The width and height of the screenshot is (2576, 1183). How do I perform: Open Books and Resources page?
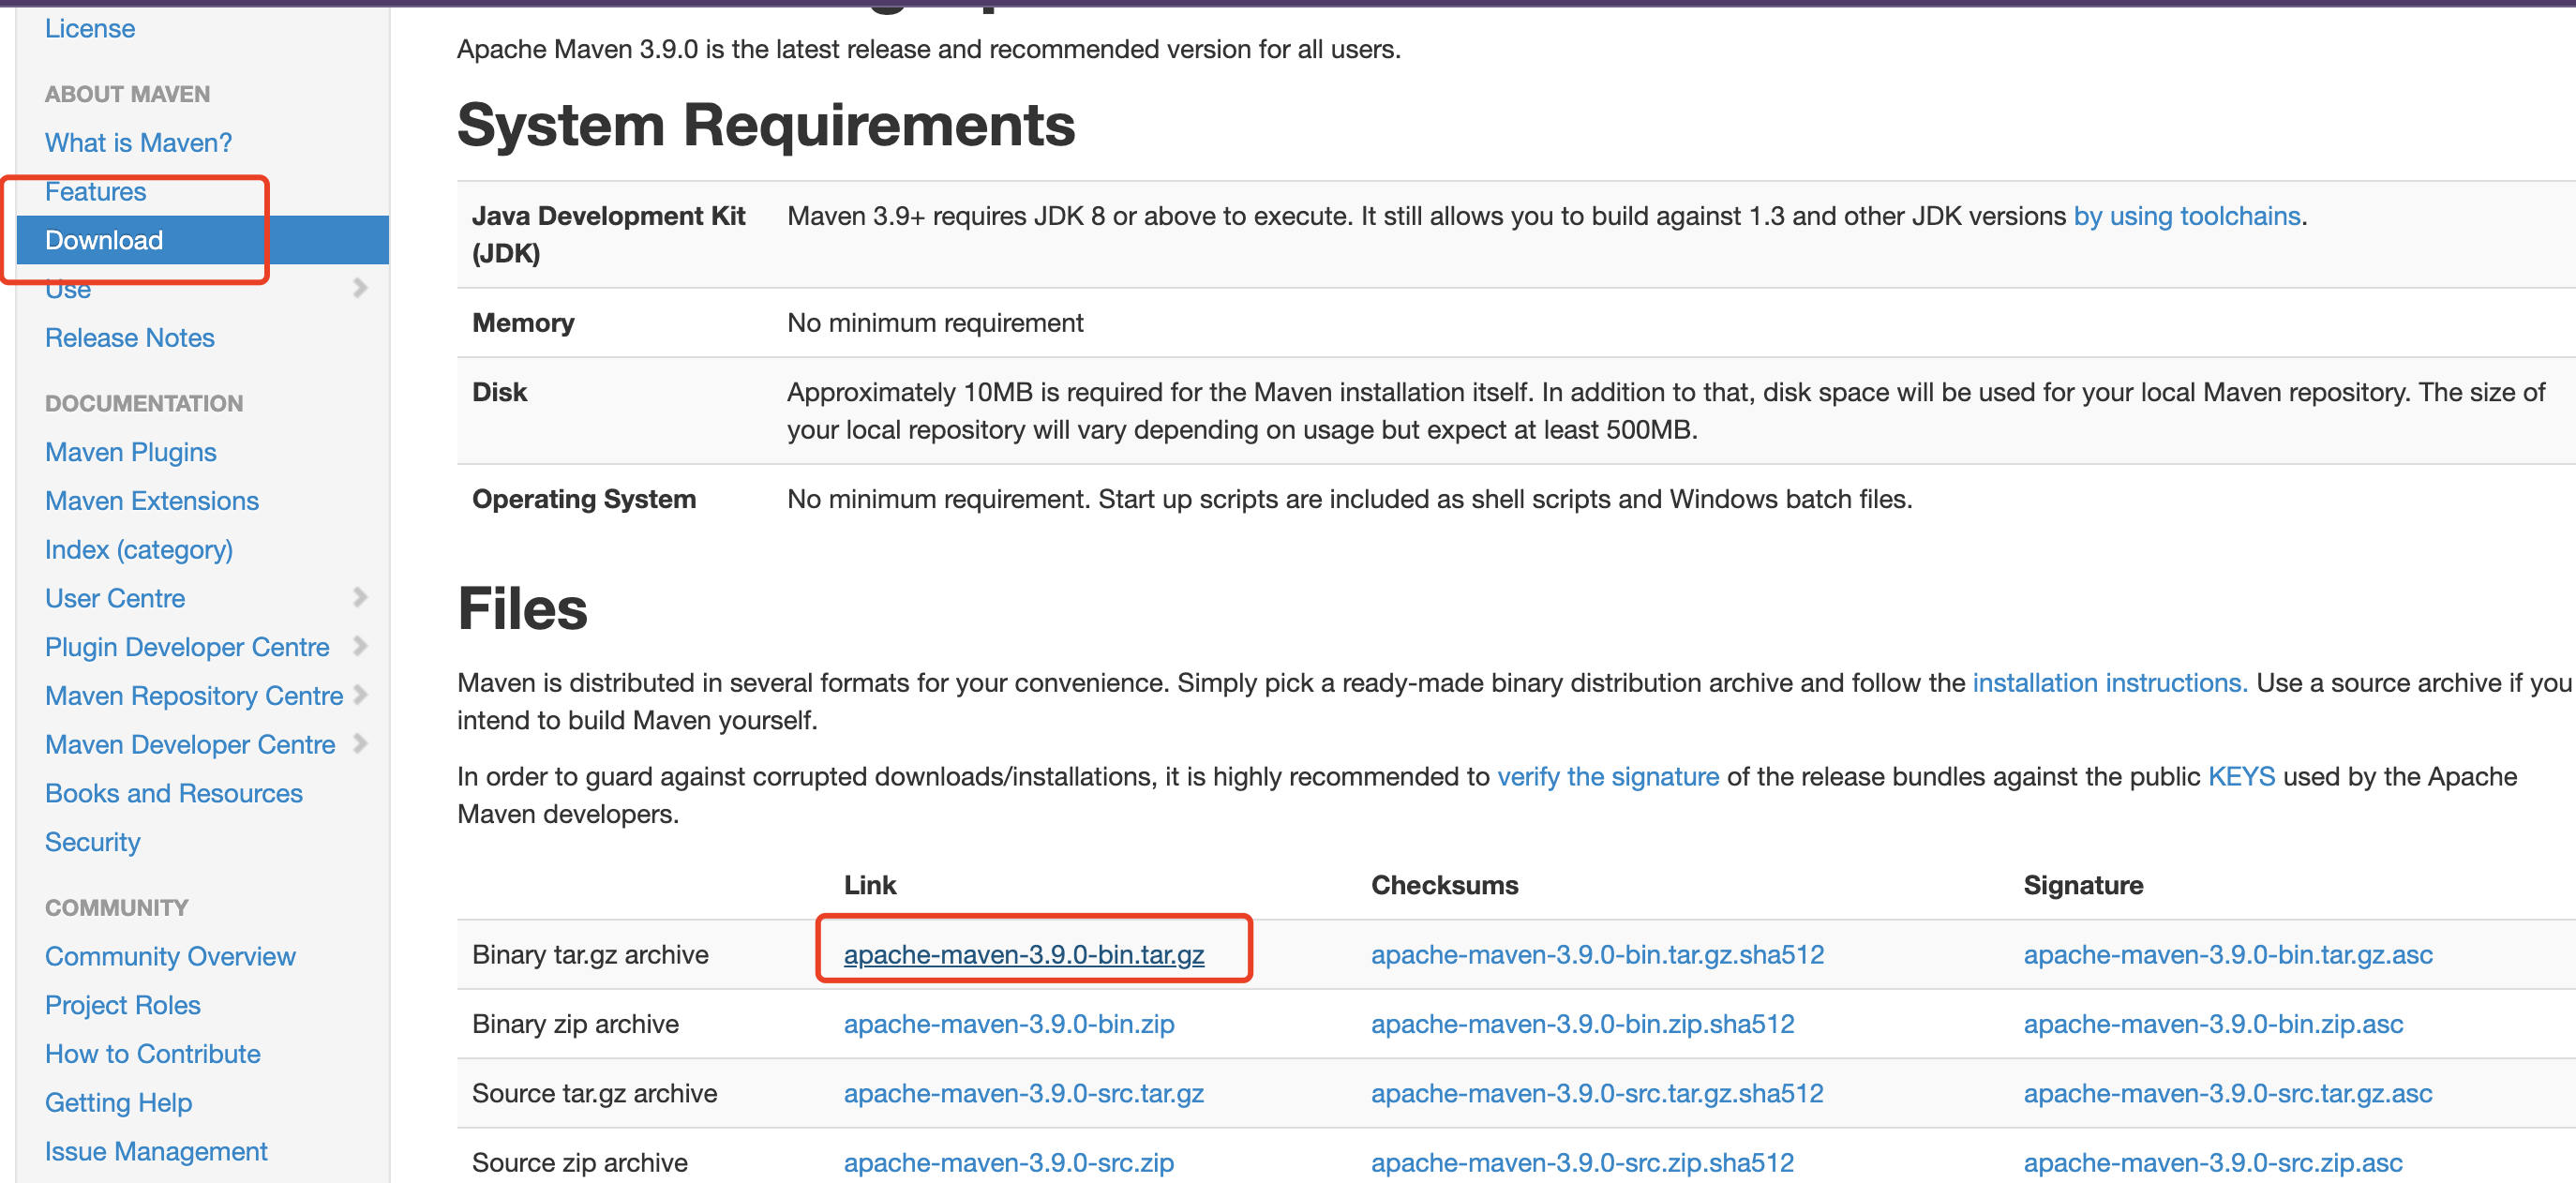[173, 793]
